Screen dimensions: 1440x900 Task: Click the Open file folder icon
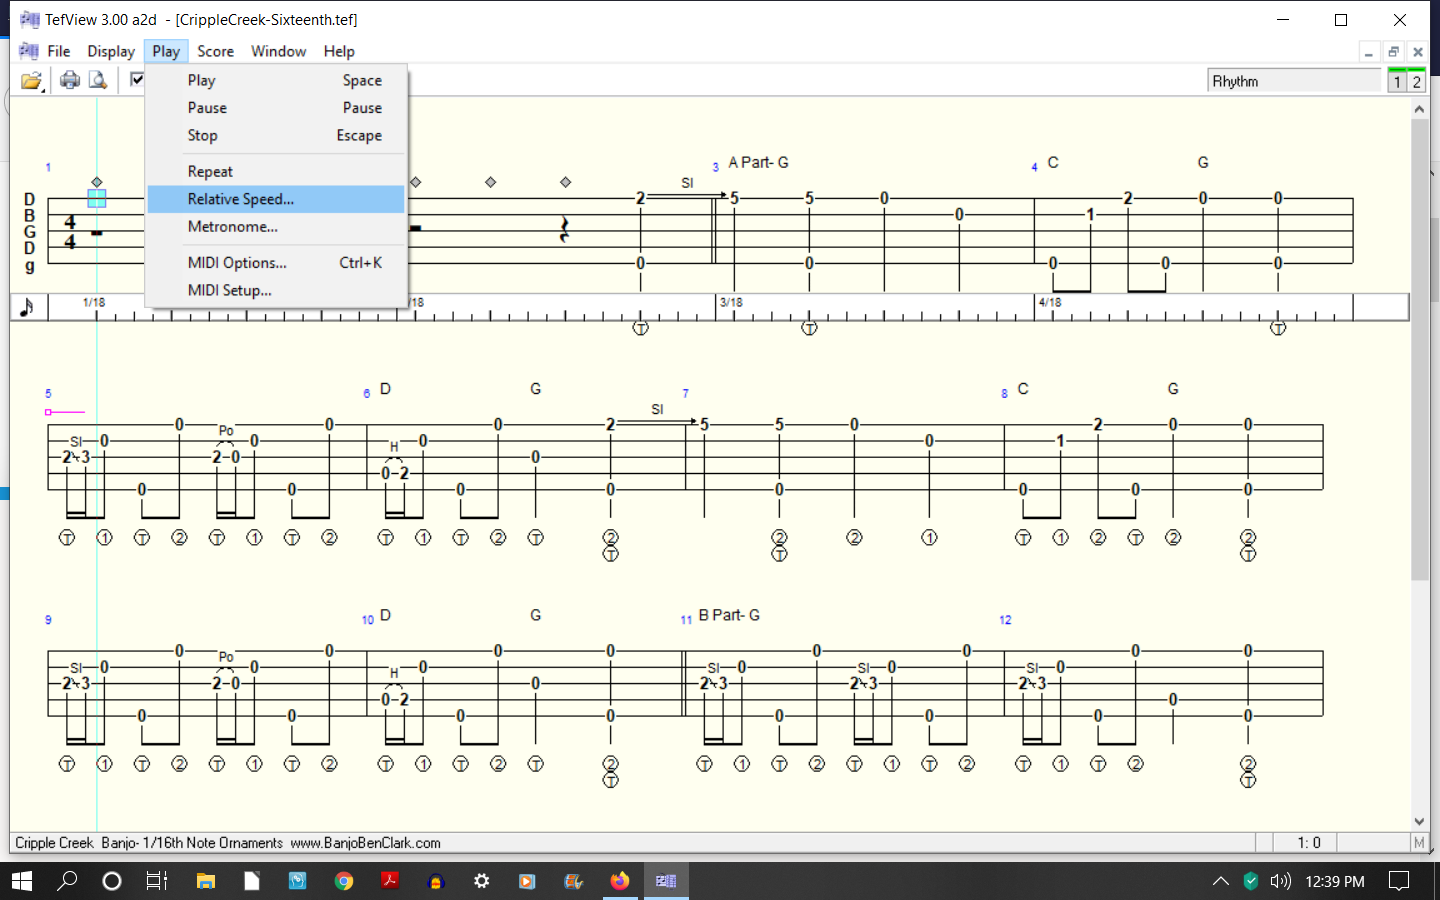[32, 80]
